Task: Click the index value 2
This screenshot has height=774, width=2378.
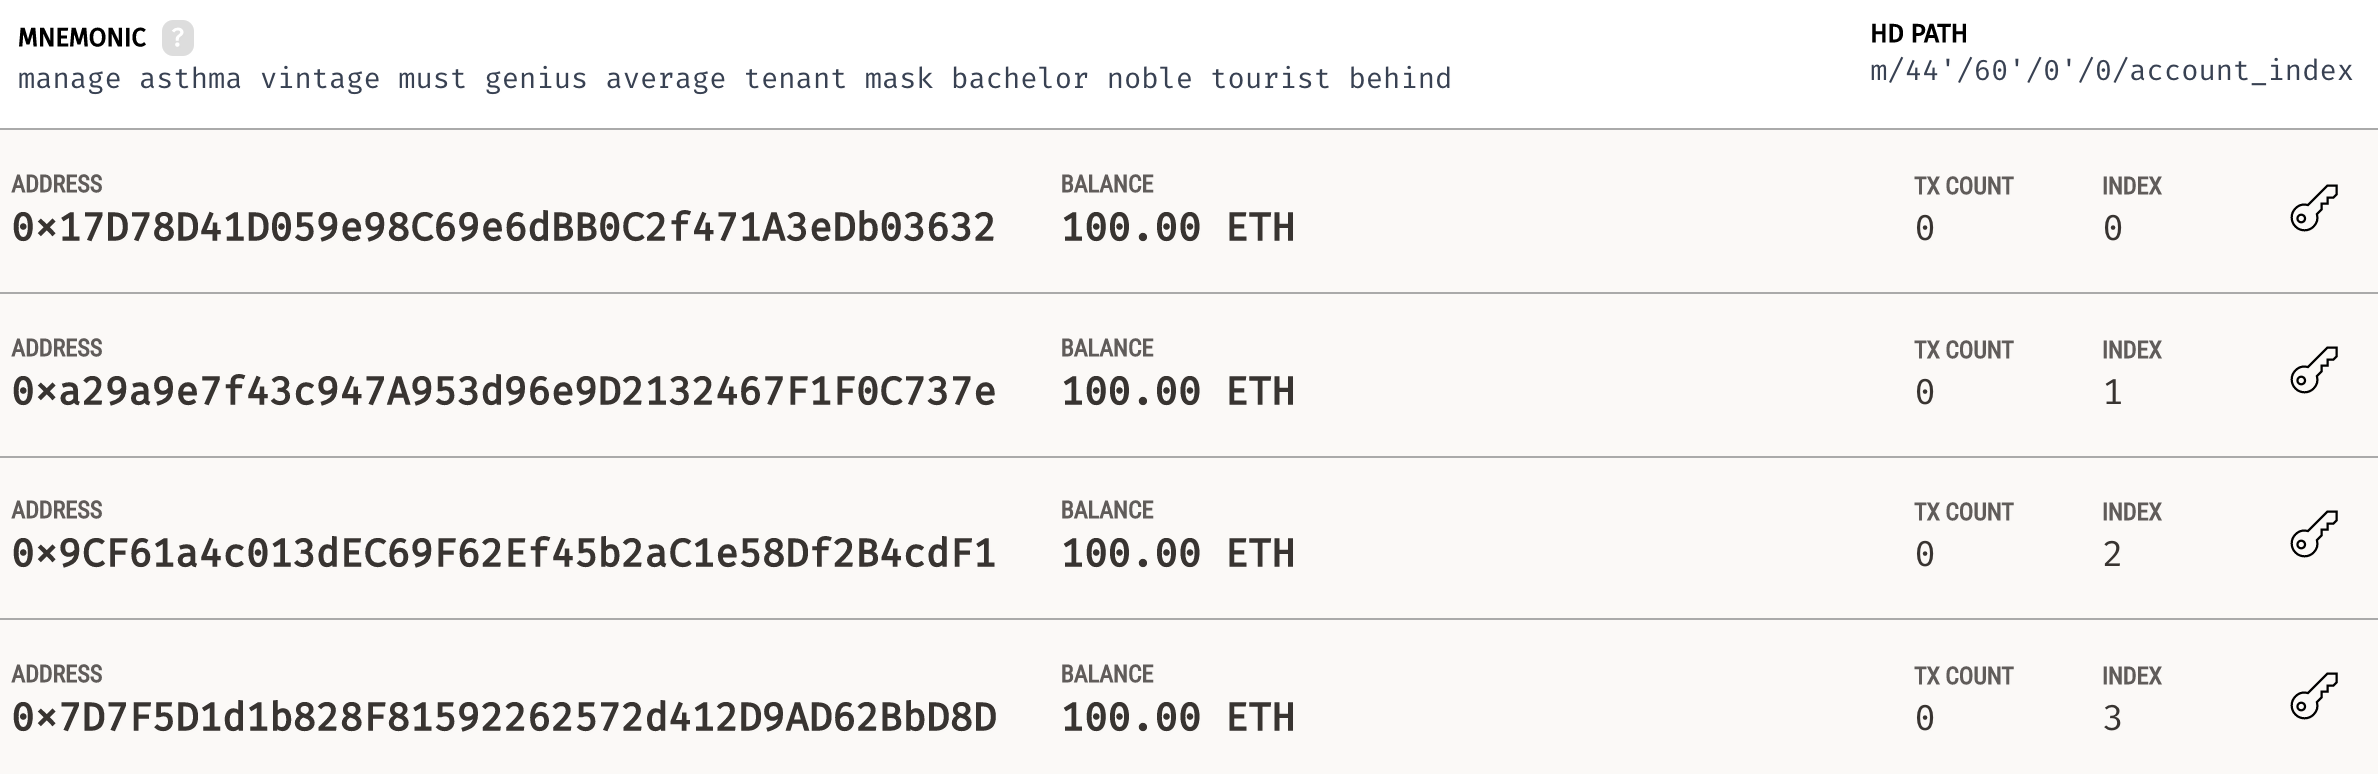Action: point(2112,555)
